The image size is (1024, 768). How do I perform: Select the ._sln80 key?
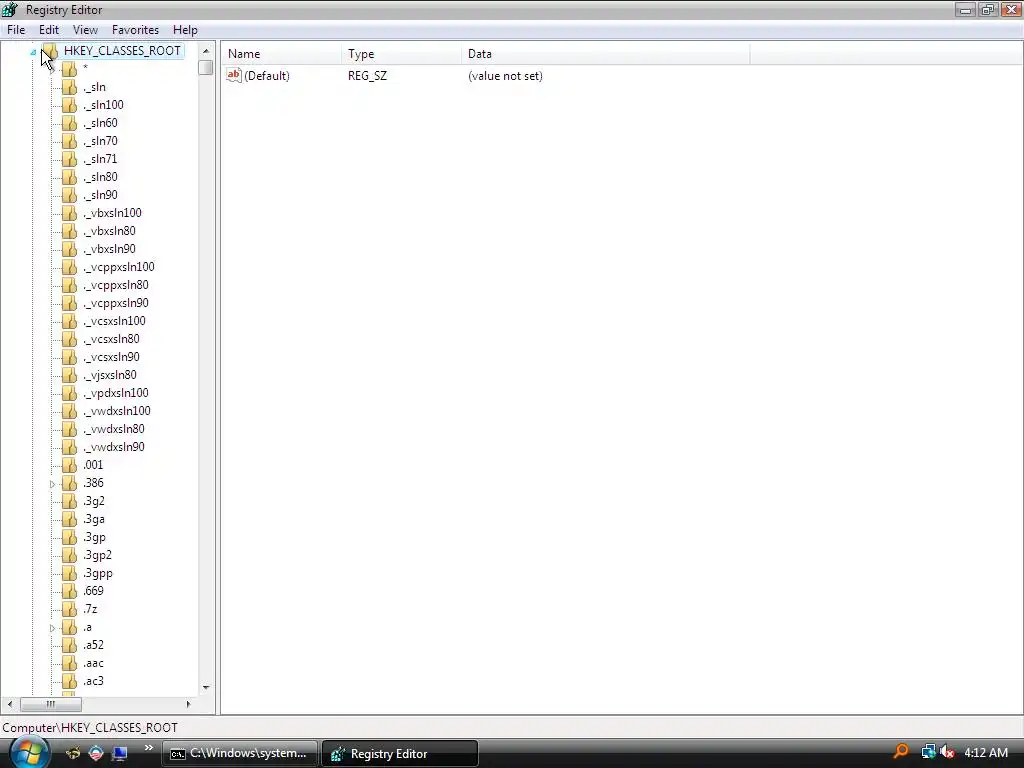click(x=100, y=177)
